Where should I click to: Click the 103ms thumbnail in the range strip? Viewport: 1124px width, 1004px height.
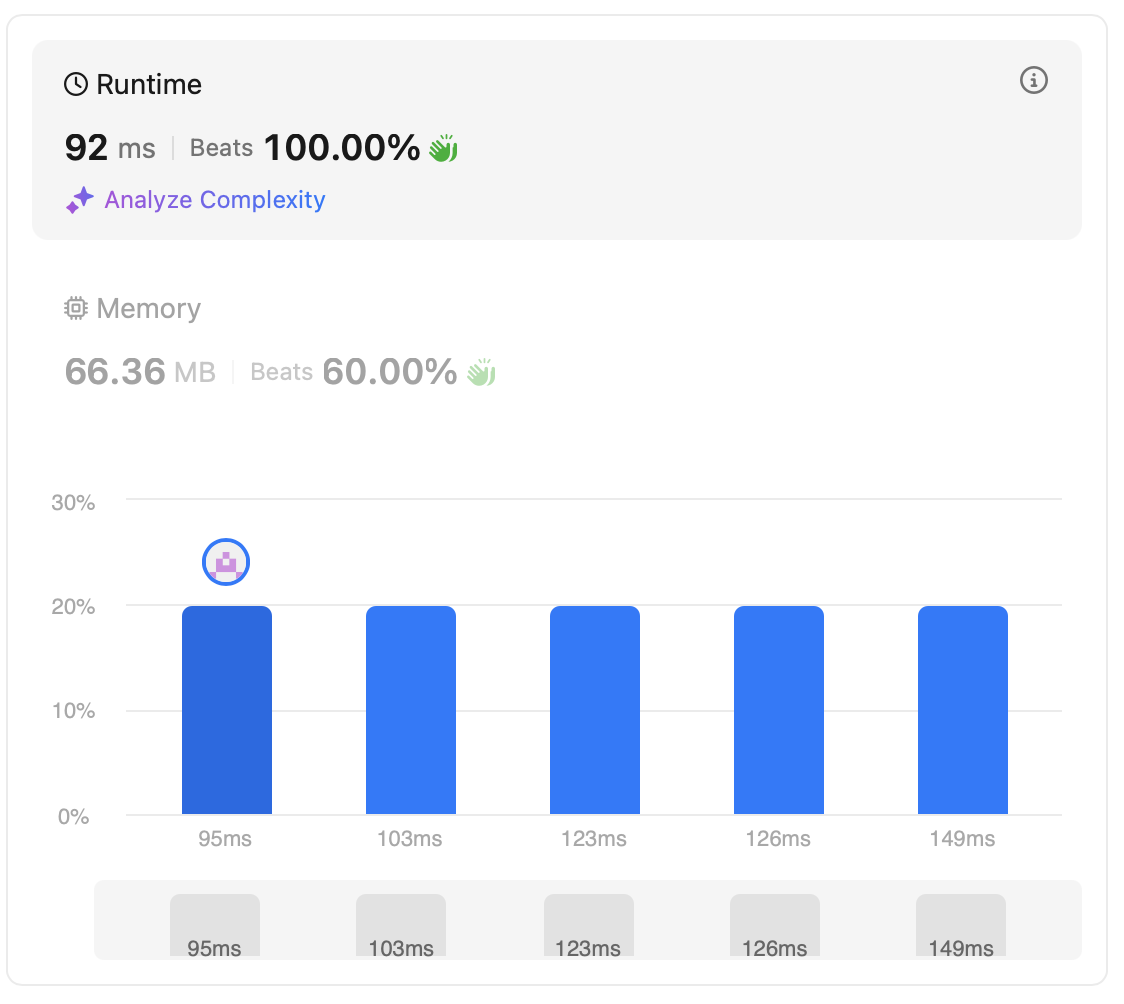(401, 925)
